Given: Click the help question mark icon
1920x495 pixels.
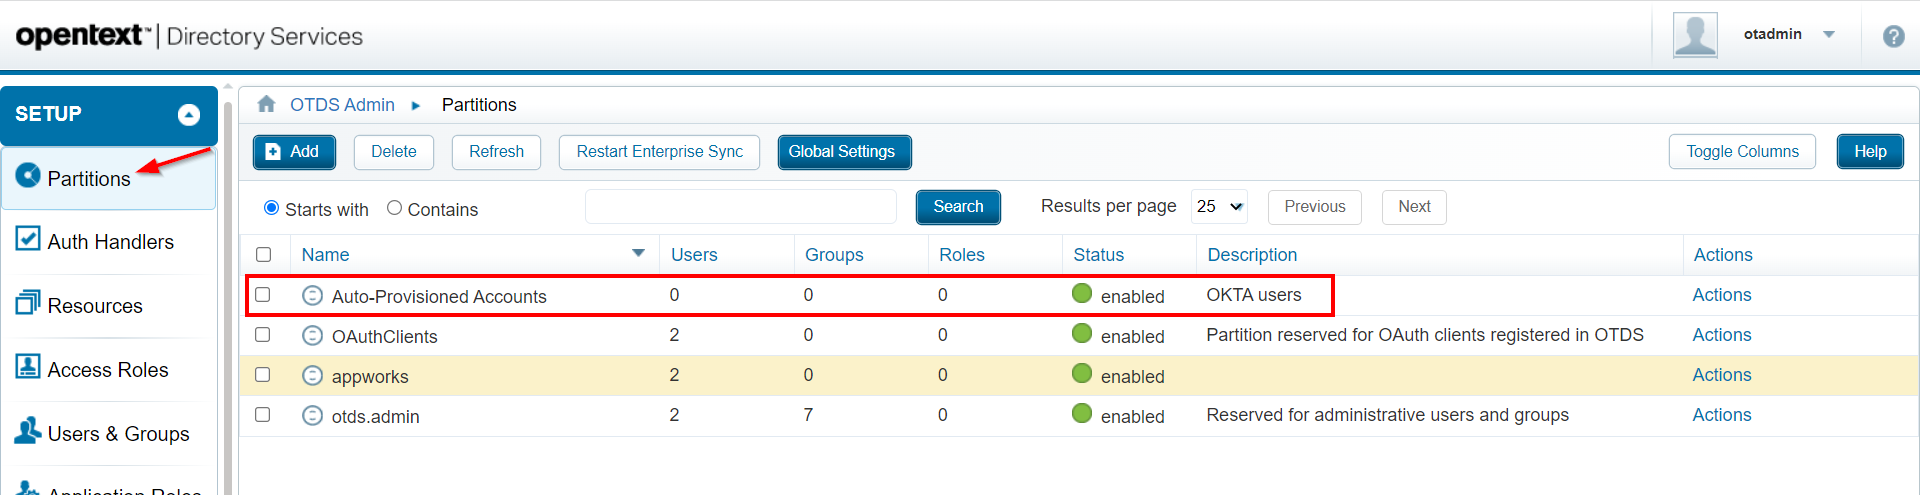Looking at the screenshot, I should (1893, 37).
